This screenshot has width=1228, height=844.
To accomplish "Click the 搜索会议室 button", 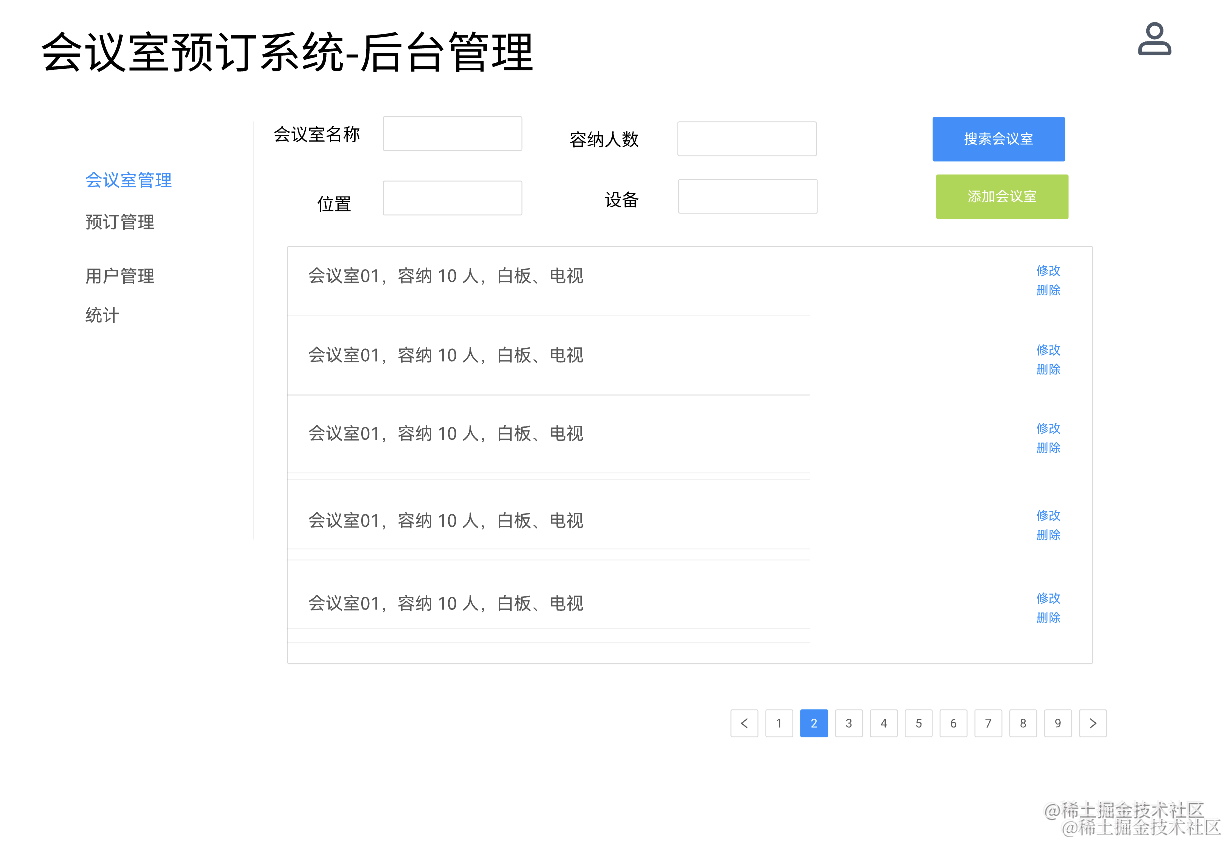I will pos(999,139).
